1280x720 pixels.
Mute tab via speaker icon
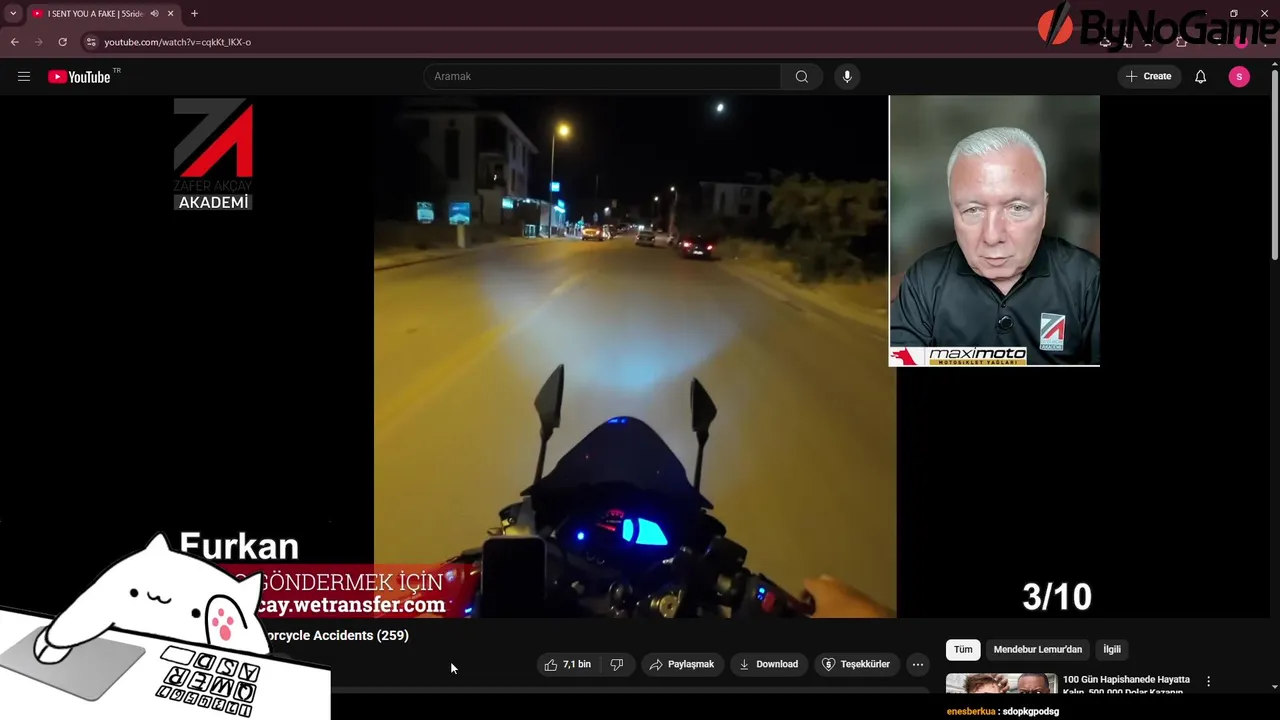point(154,14)
